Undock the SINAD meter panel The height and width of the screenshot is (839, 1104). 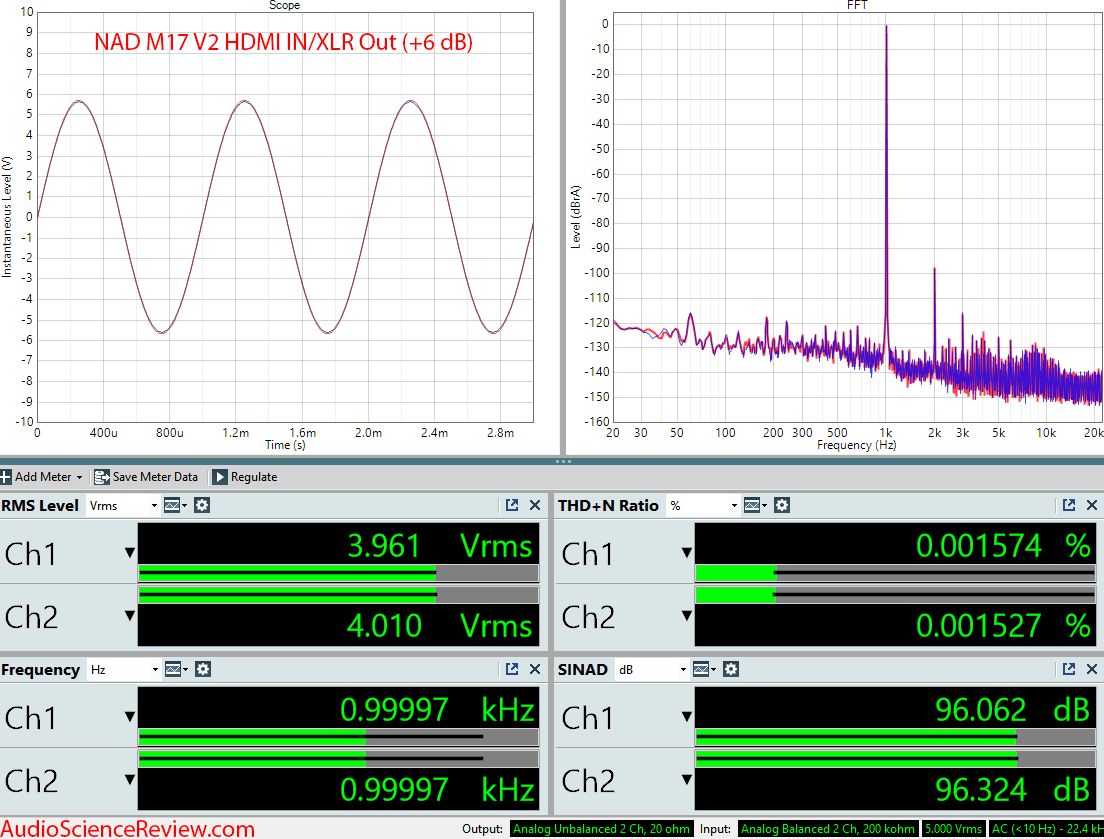coord(1069,670)
